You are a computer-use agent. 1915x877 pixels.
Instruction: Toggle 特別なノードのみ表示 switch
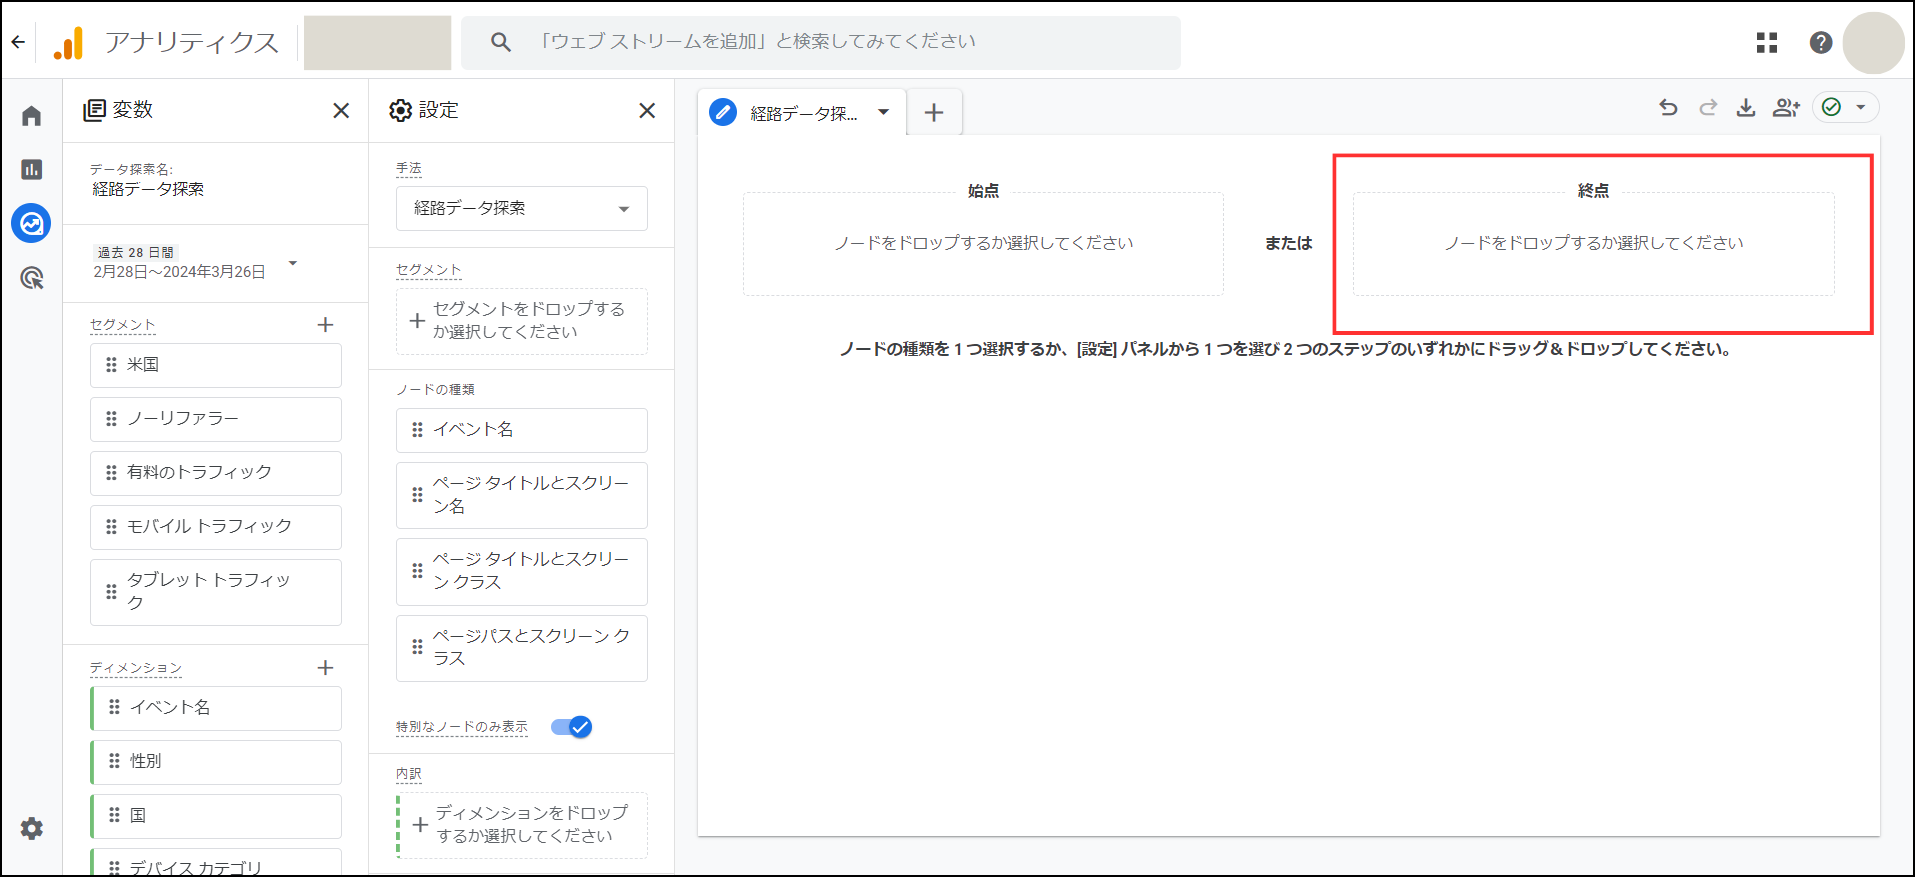[572, 727]
